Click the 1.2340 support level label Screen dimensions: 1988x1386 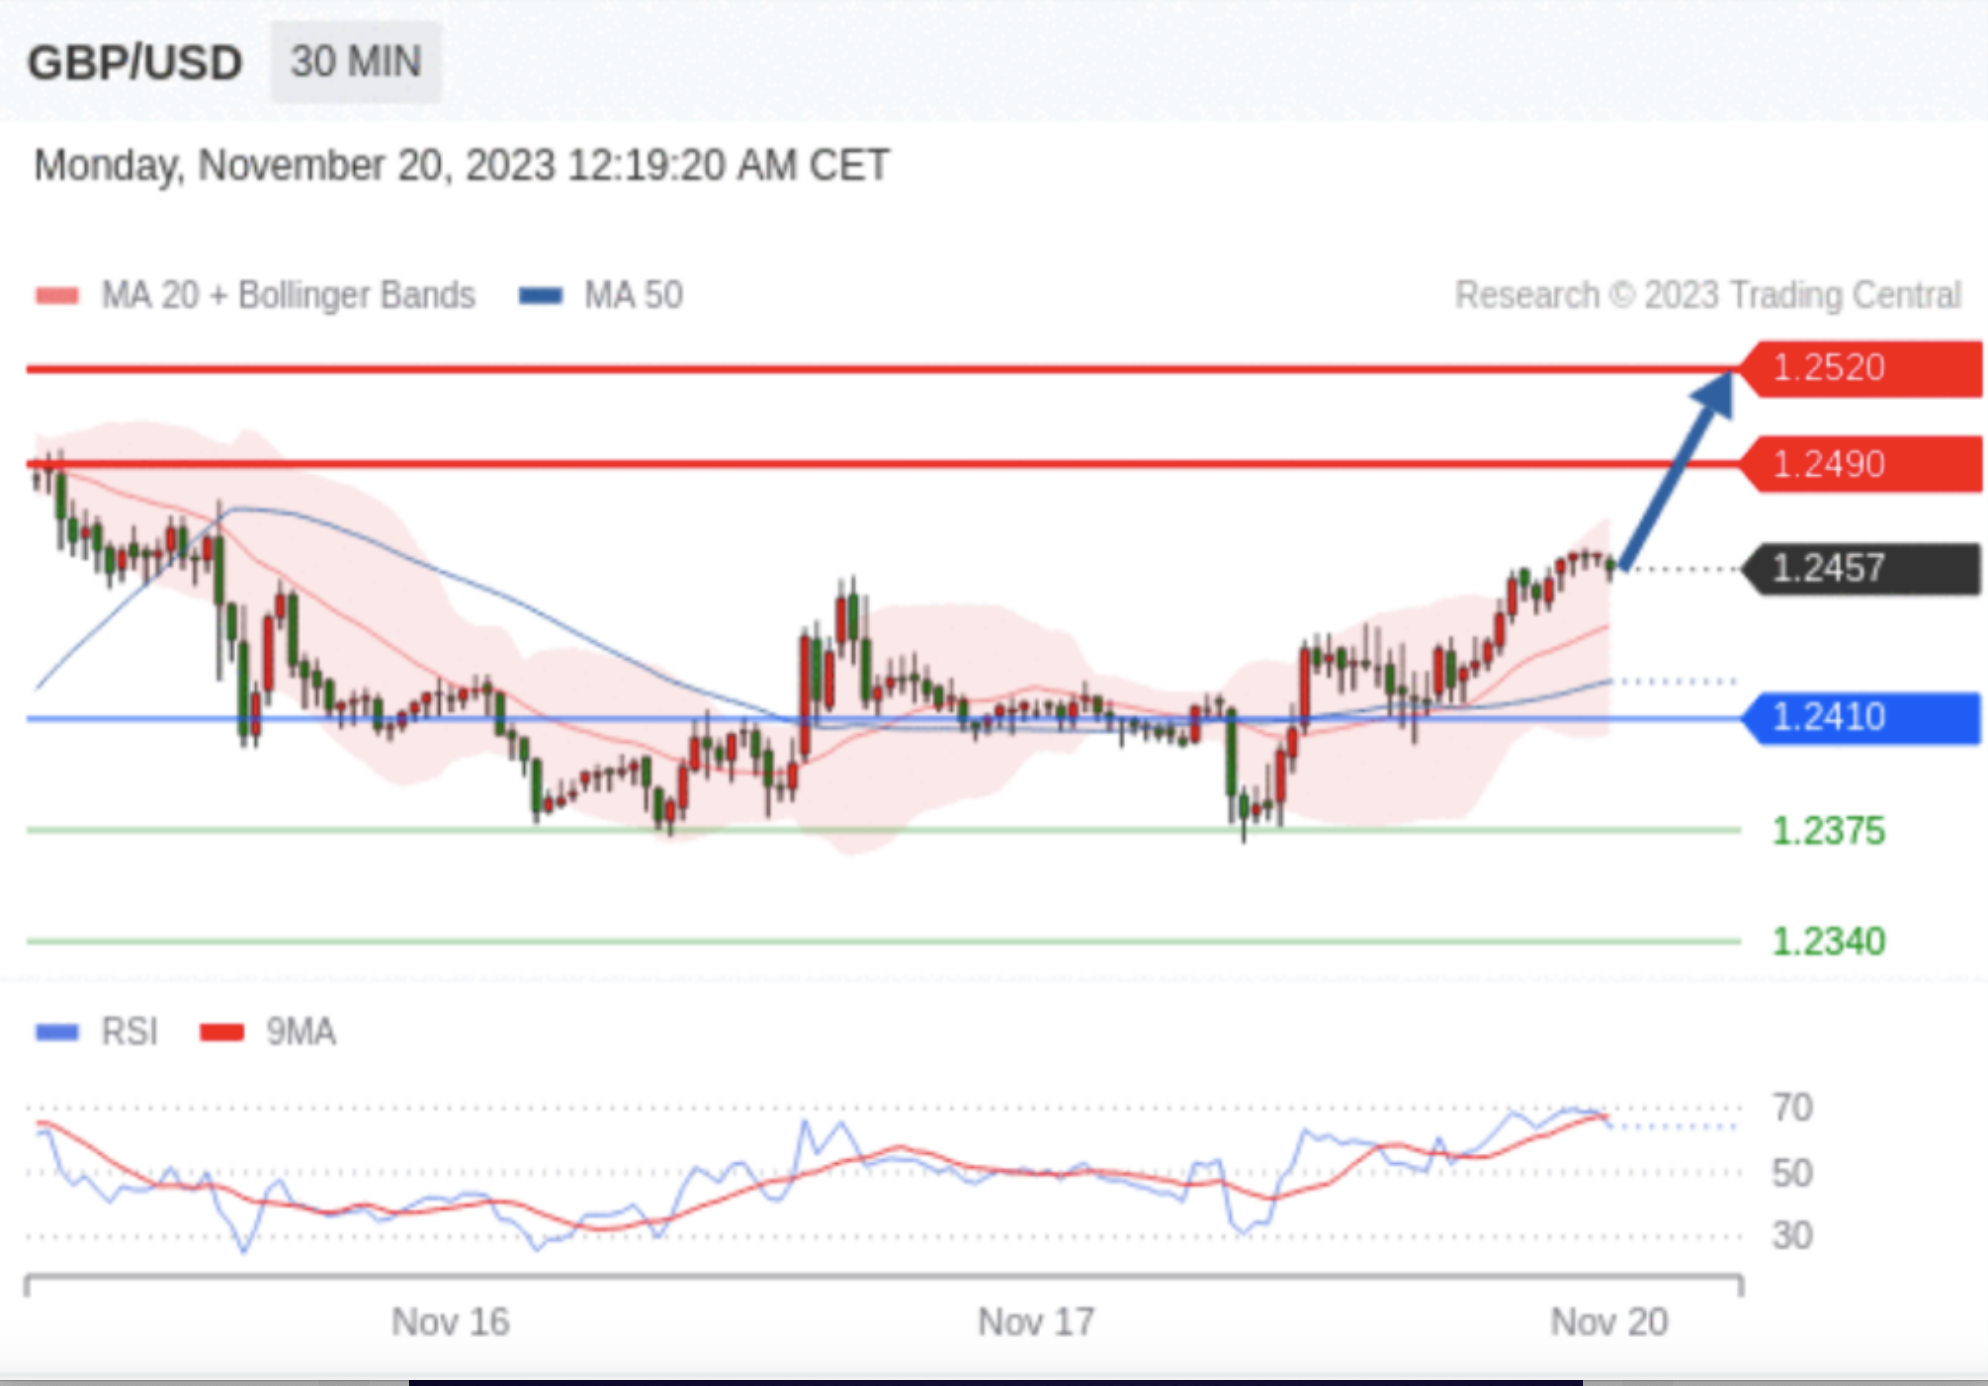coord(1829,940)
